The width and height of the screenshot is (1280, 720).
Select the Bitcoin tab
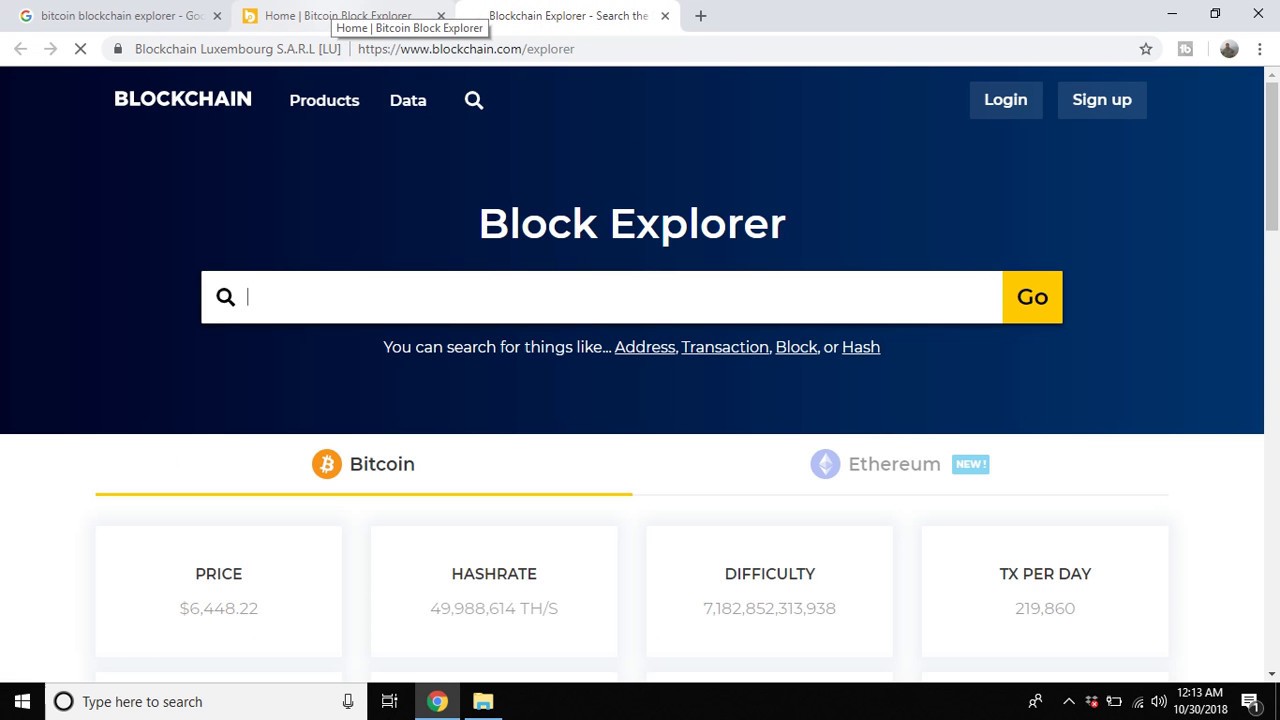coord(363,464)
